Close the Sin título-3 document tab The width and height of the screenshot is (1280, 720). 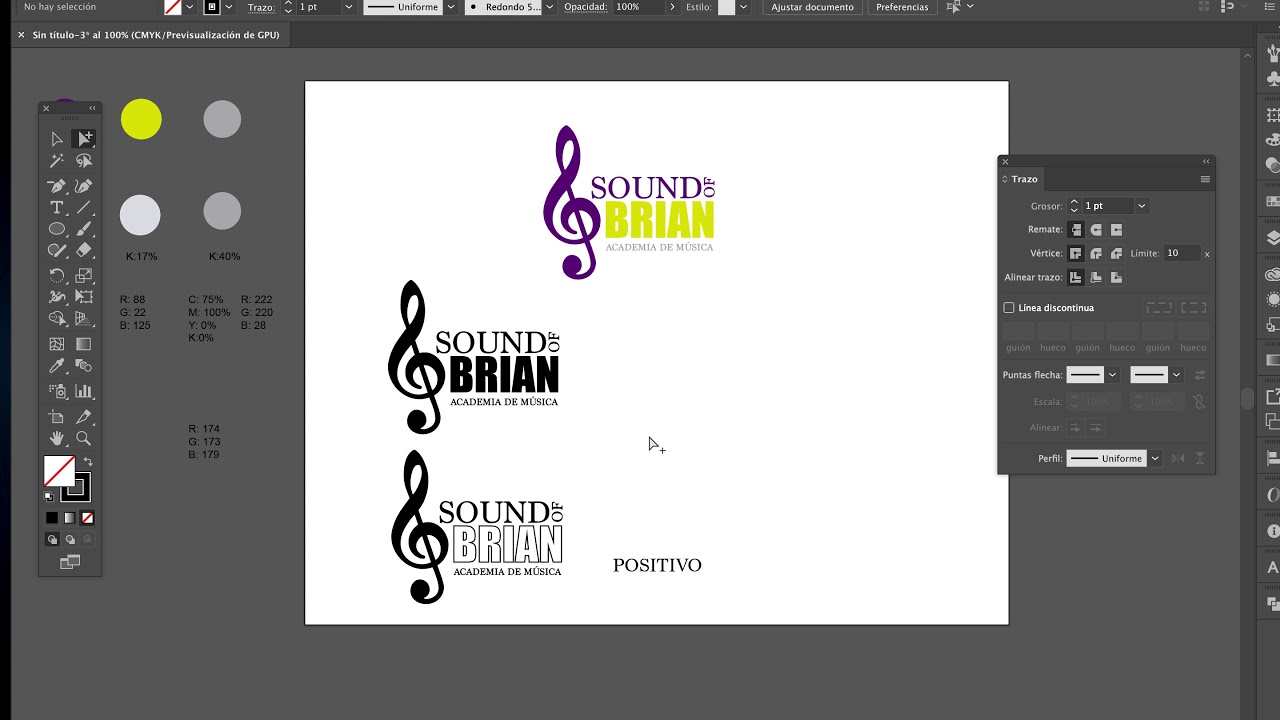tap(21, 35)
